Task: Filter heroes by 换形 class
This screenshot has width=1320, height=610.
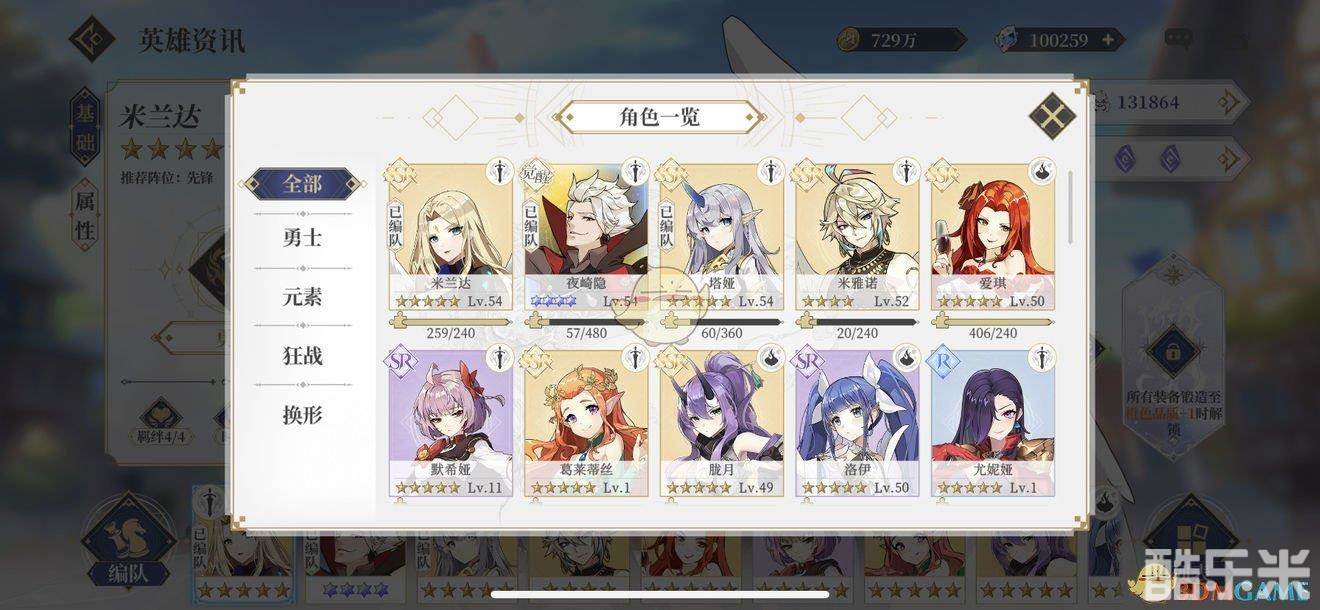Action: 303,414
